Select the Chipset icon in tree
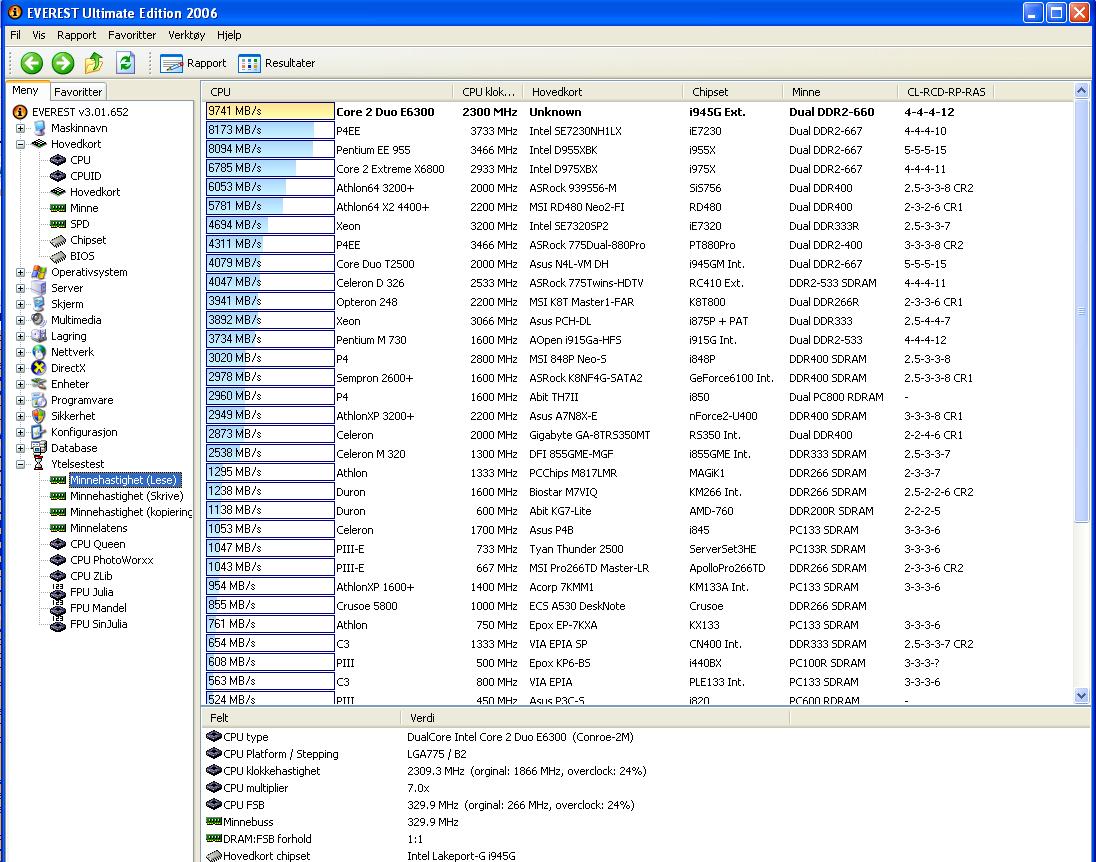Viewport: 1096px width, 862px height. coord(58,240)
